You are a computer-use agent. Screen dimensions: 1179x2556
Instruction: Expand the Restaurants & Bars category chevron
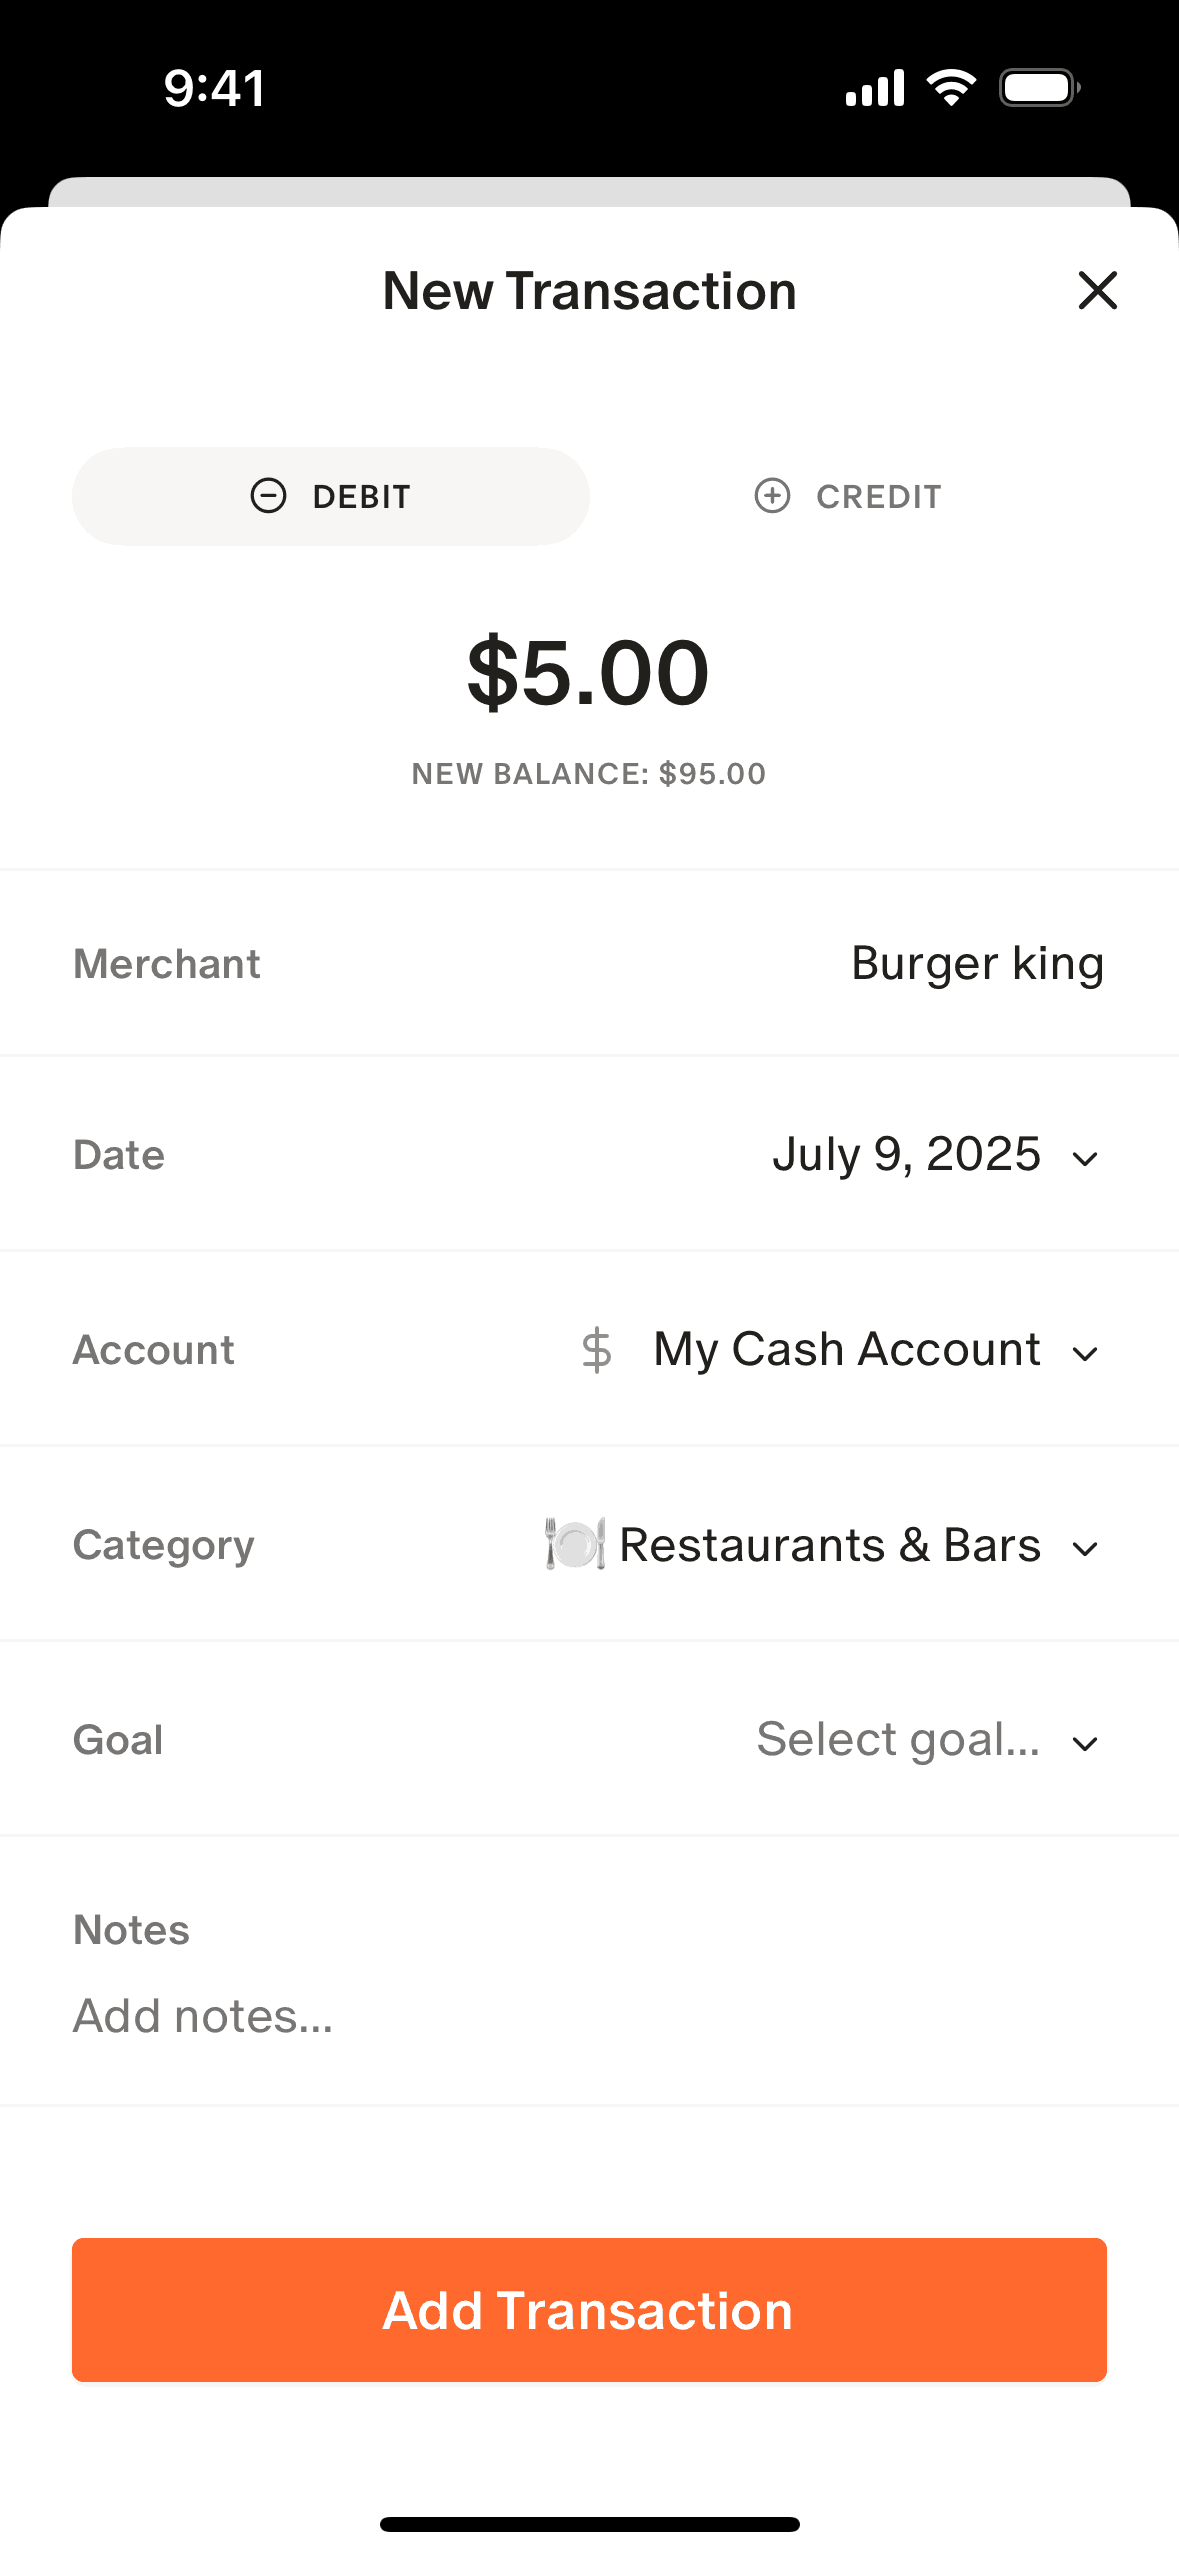(x=1085, y=1549)
